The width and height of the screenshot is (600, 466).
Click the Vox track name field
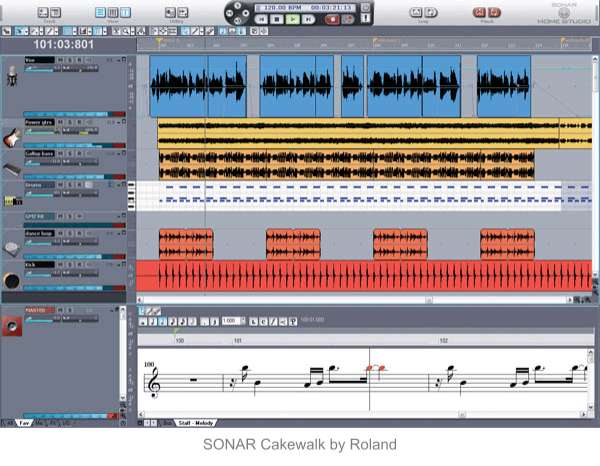(39, 60)
